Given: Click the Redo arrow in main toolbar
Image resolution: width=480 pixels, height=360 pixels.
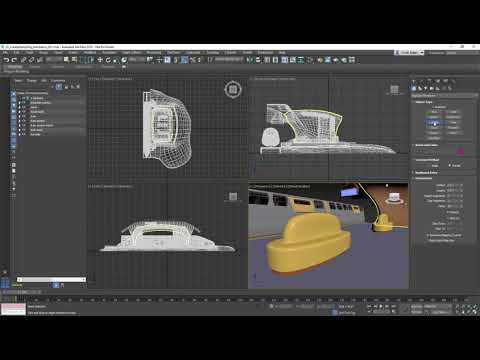Looking at the screenshot, I should [14, 60].
